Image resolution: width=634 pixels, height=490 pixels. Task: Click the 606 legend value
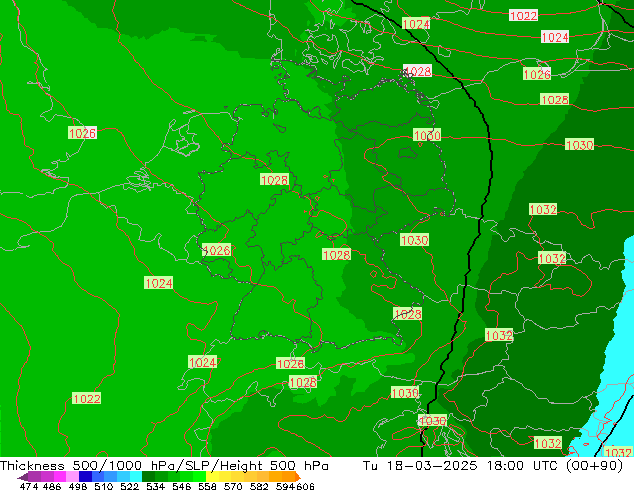click(305, 486)
